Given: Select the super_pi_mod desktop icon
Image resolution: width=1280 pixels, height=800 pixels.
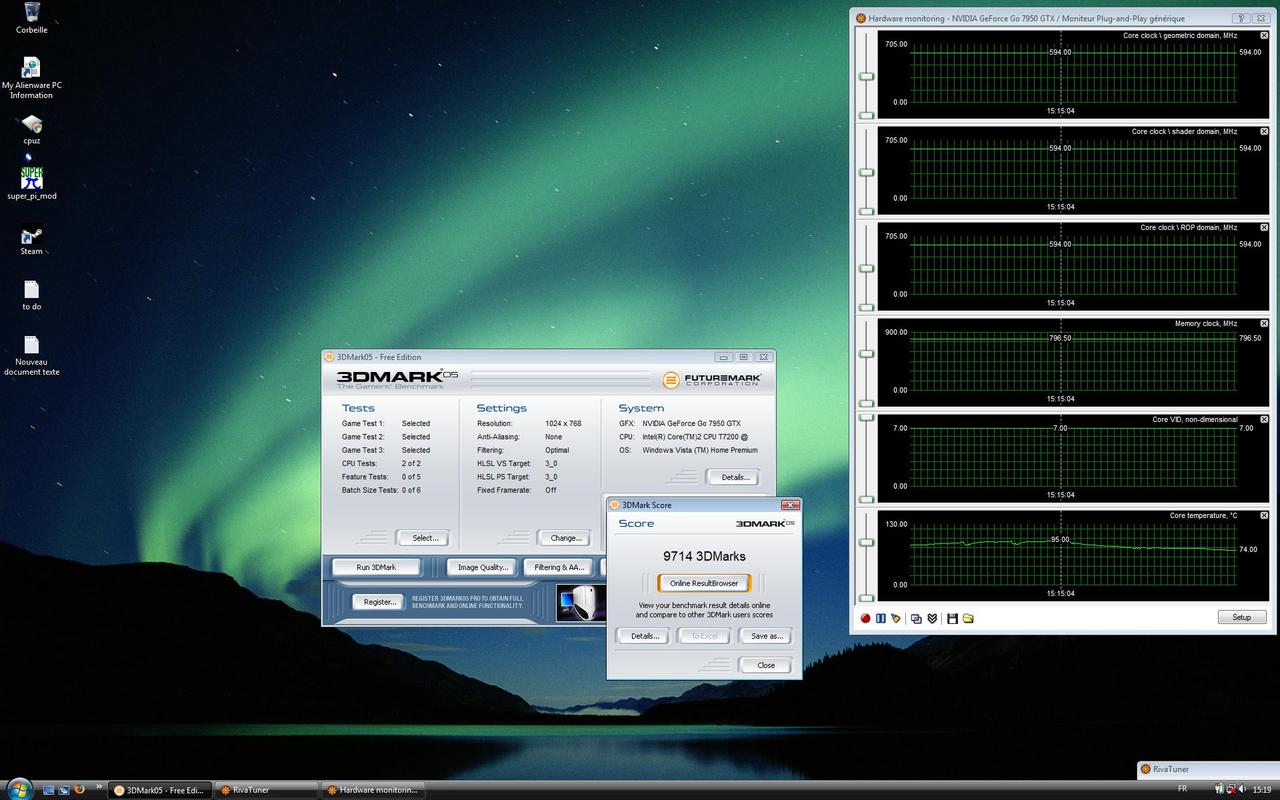Looking at the screenshot, I should click(x=32, y=184).
